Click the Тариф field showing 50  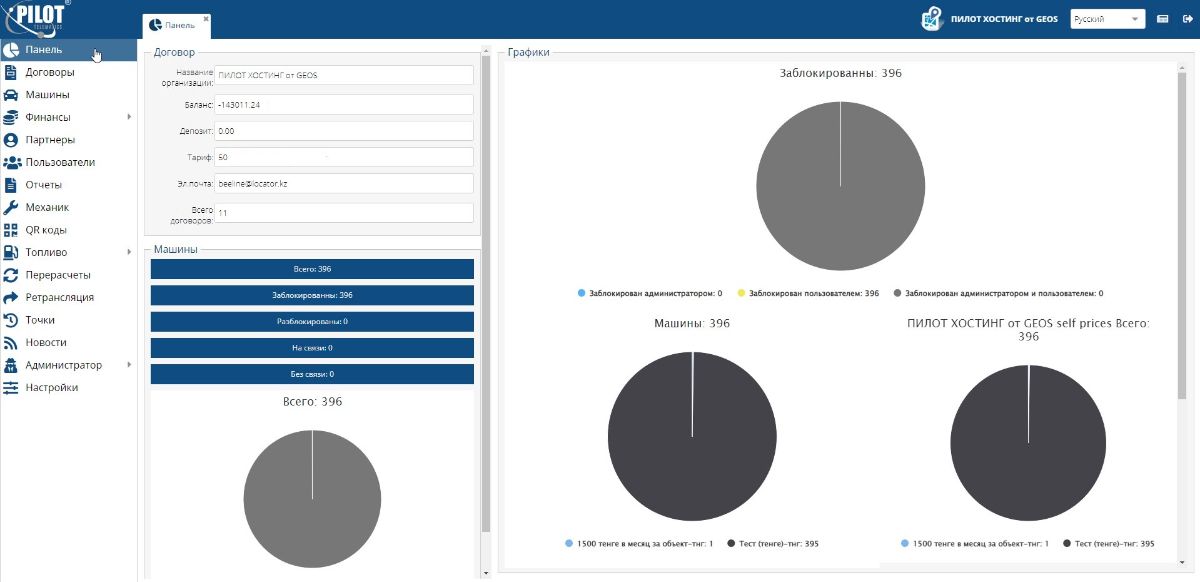344,158
